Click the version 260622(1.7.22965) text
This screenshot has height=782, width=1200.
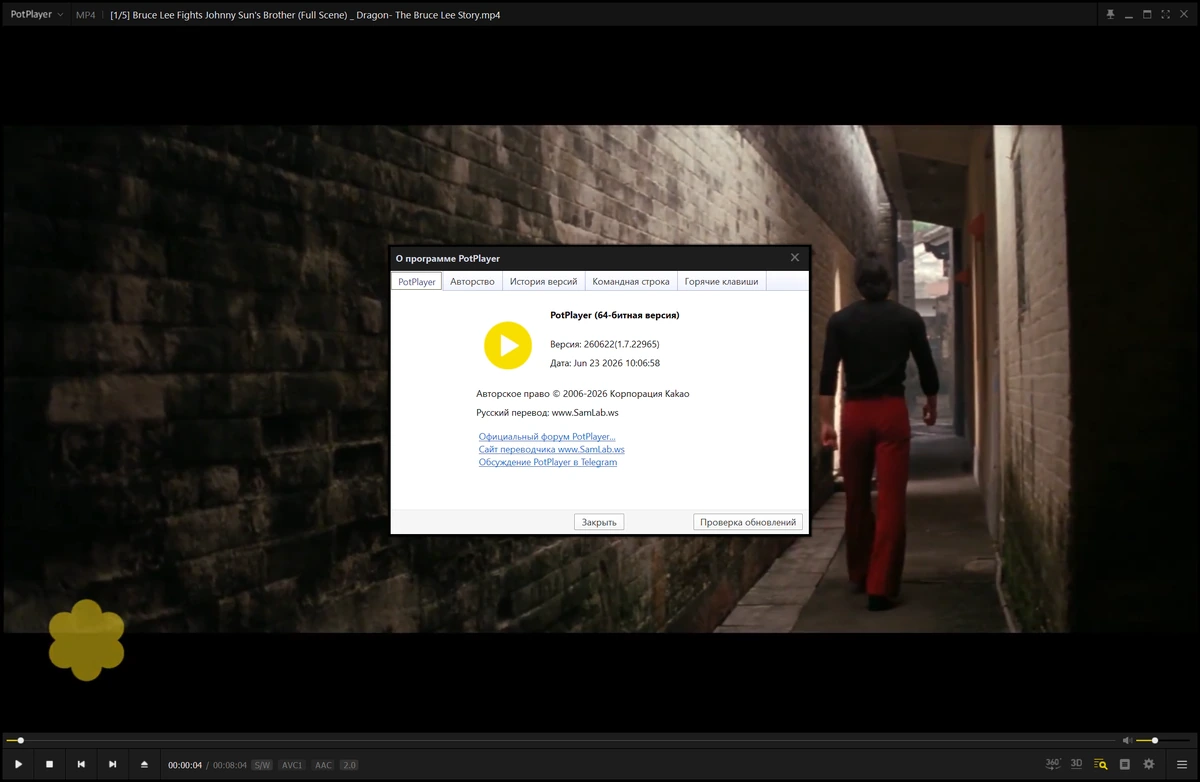pos(605,344)
